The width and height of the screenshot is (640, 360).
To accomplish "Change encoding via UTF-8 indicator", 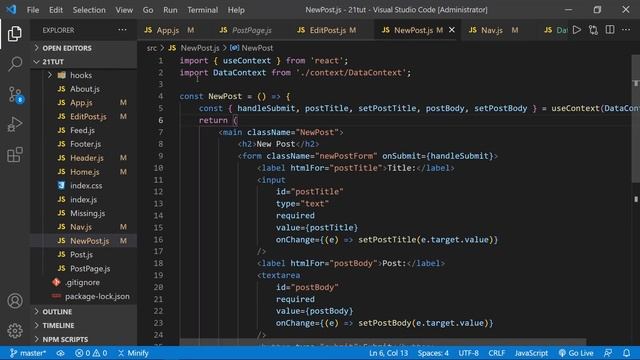I will click(469, 353).
